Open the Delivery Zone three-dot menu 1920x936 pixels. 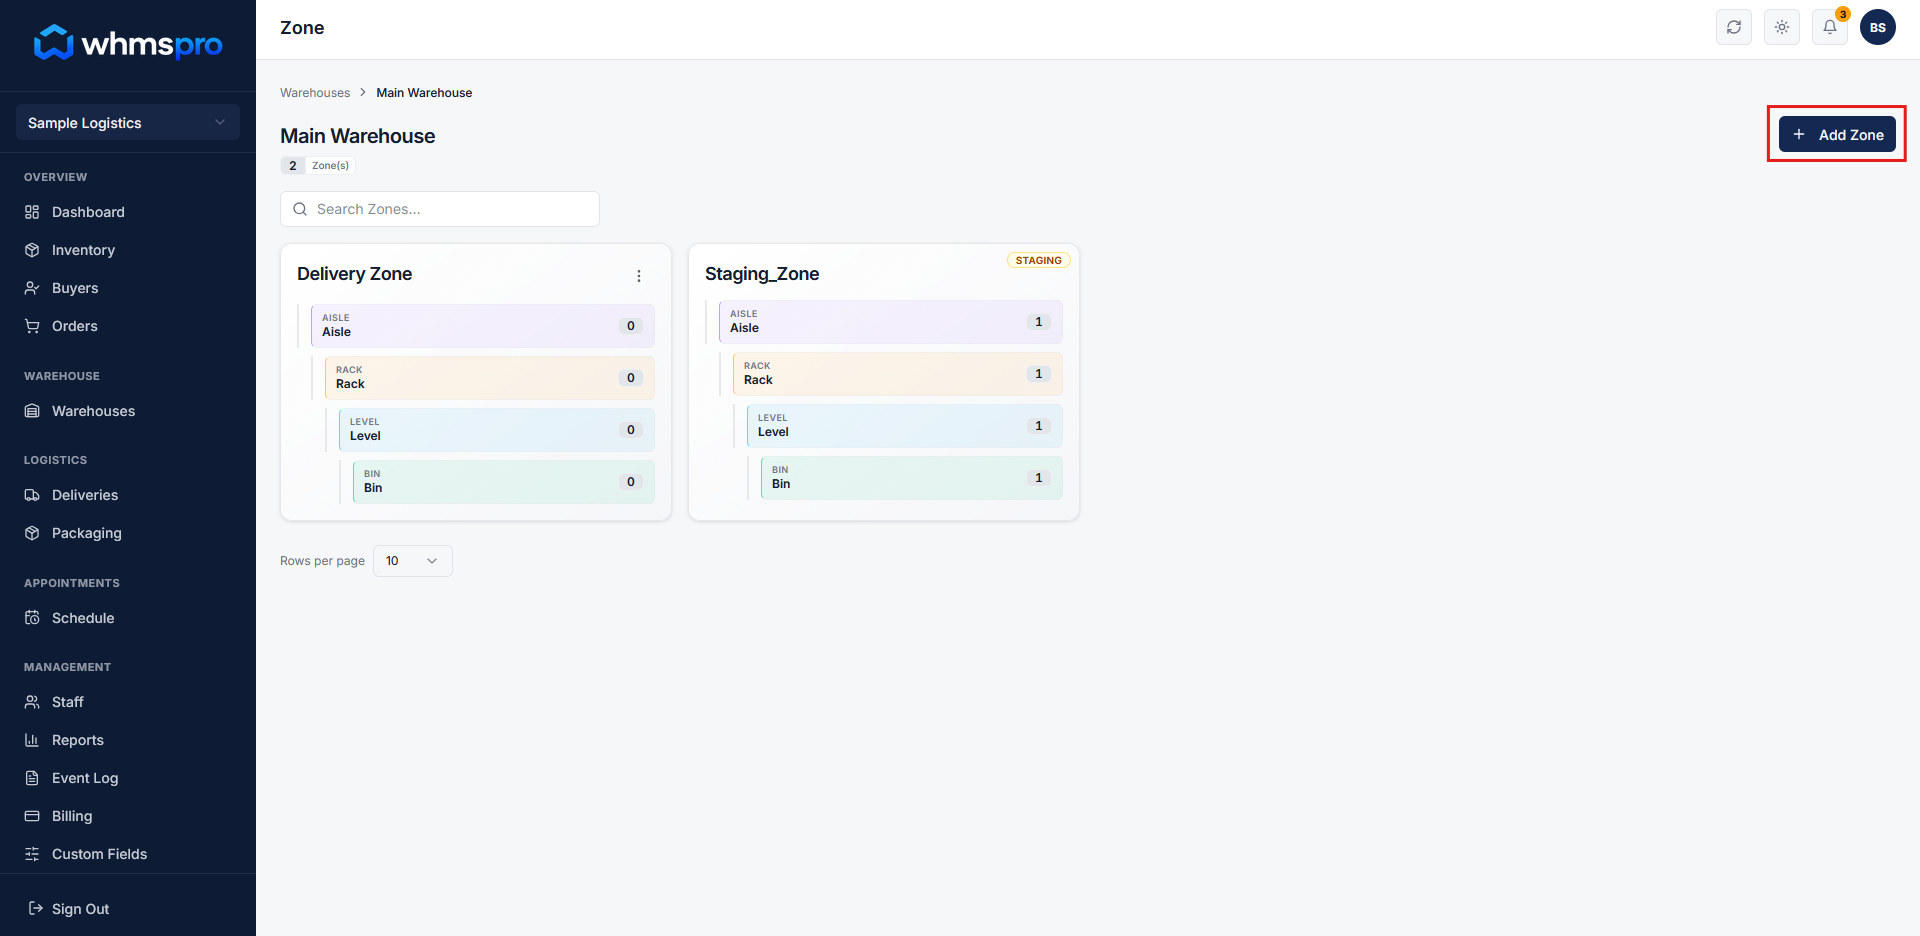[639, 276]
